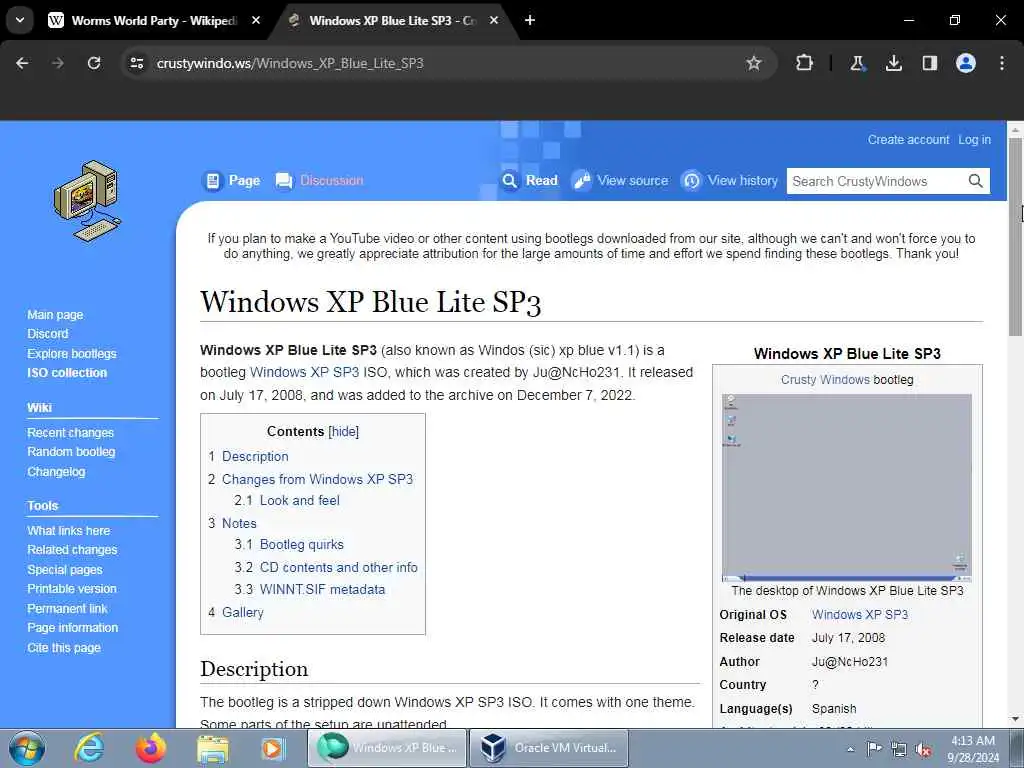
Task: Open a new browser tab
Action: point(530,21)
